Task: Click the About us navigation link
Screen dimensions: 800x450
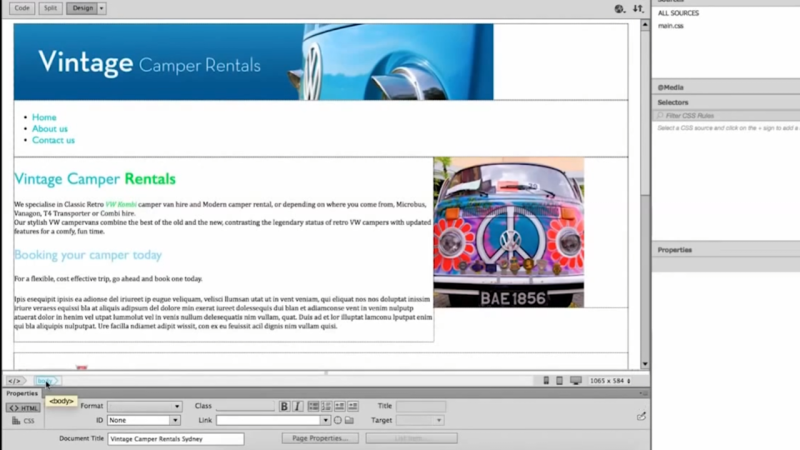Action: [x=49, y=129]
